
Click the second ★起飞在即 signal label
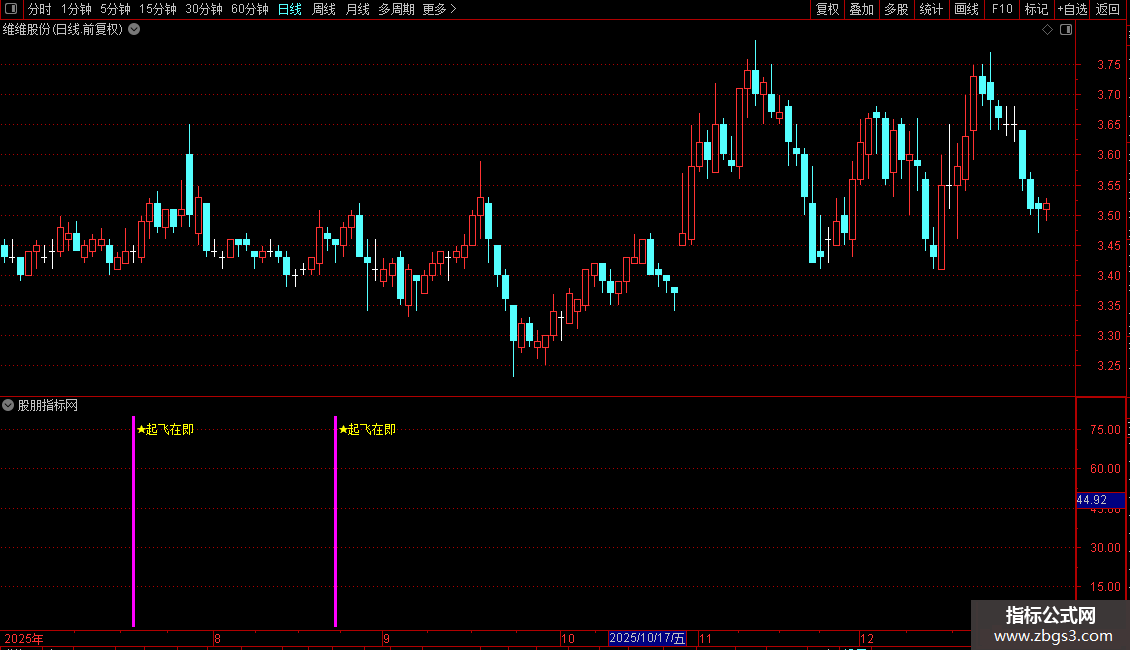[367, 429]
